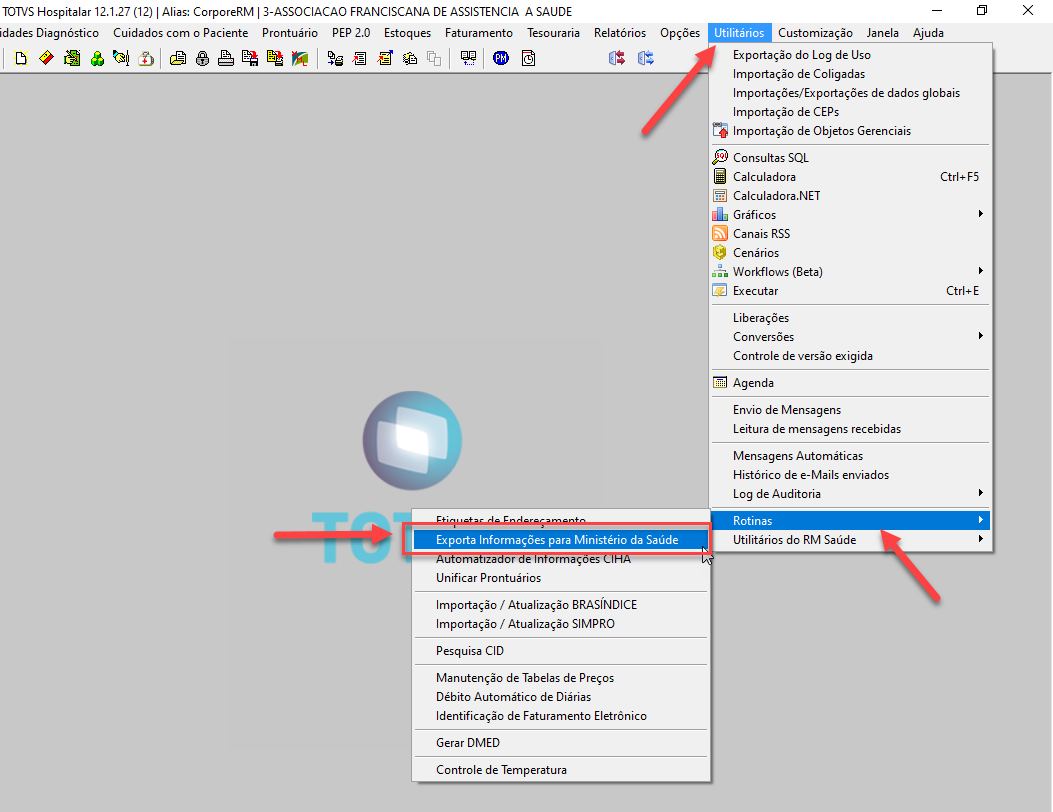Click the window icon with red arrows
This screenshot has width=1053, height=812.
[617, 58]
